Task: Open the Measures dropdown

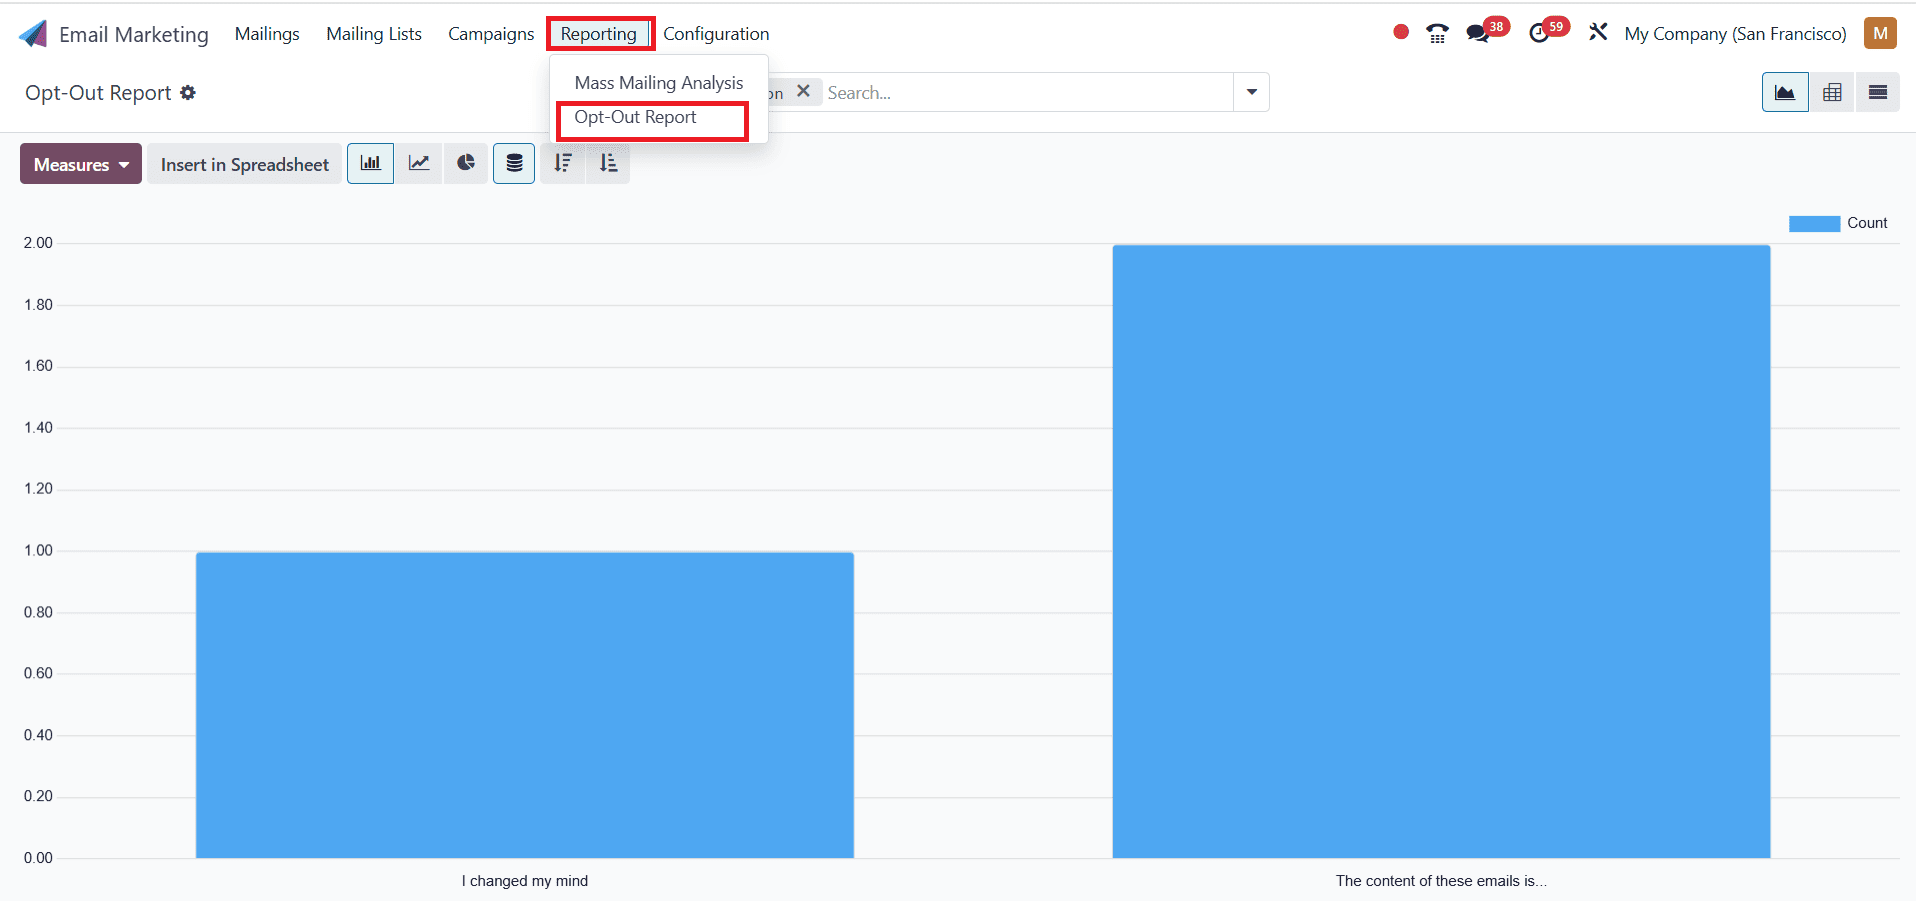Action: click(x=81, y=164)
